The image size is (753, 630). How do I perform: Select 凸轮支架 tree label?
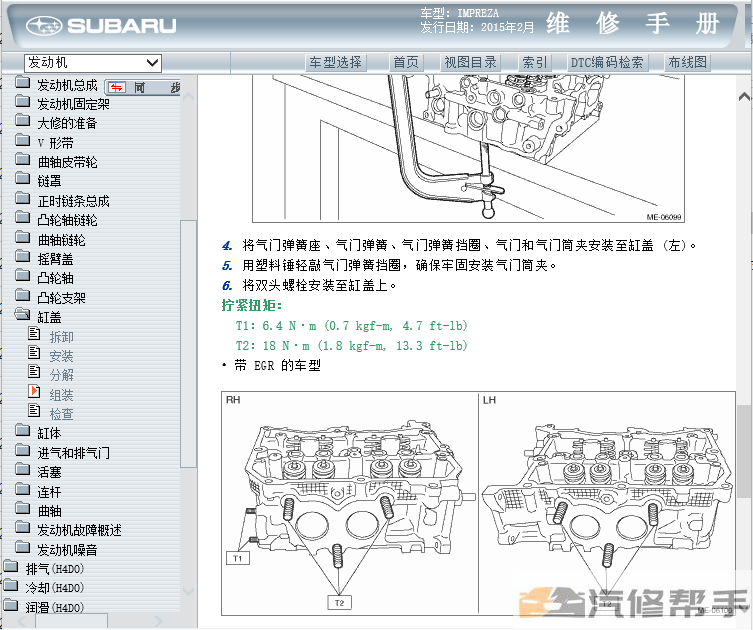[x=61, y=298]
